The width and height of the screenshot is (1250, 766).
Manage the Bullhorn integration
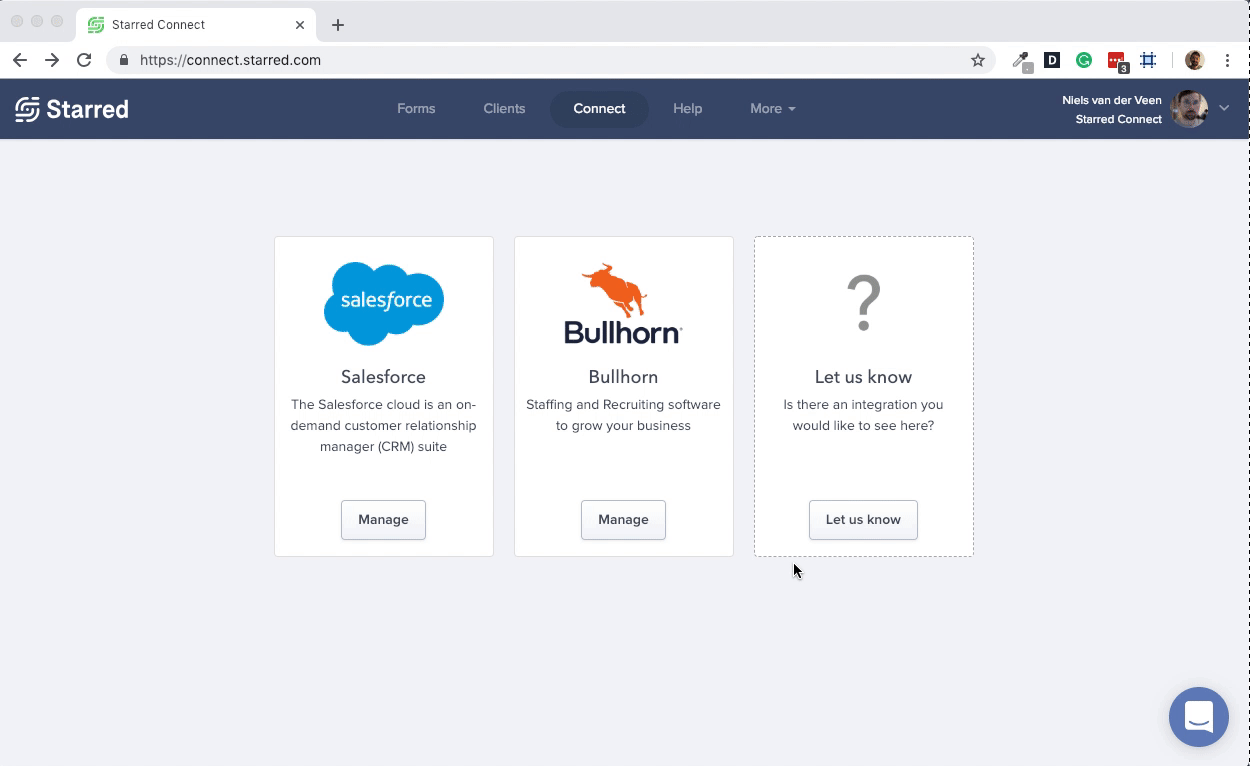click(x=623, y=520)
